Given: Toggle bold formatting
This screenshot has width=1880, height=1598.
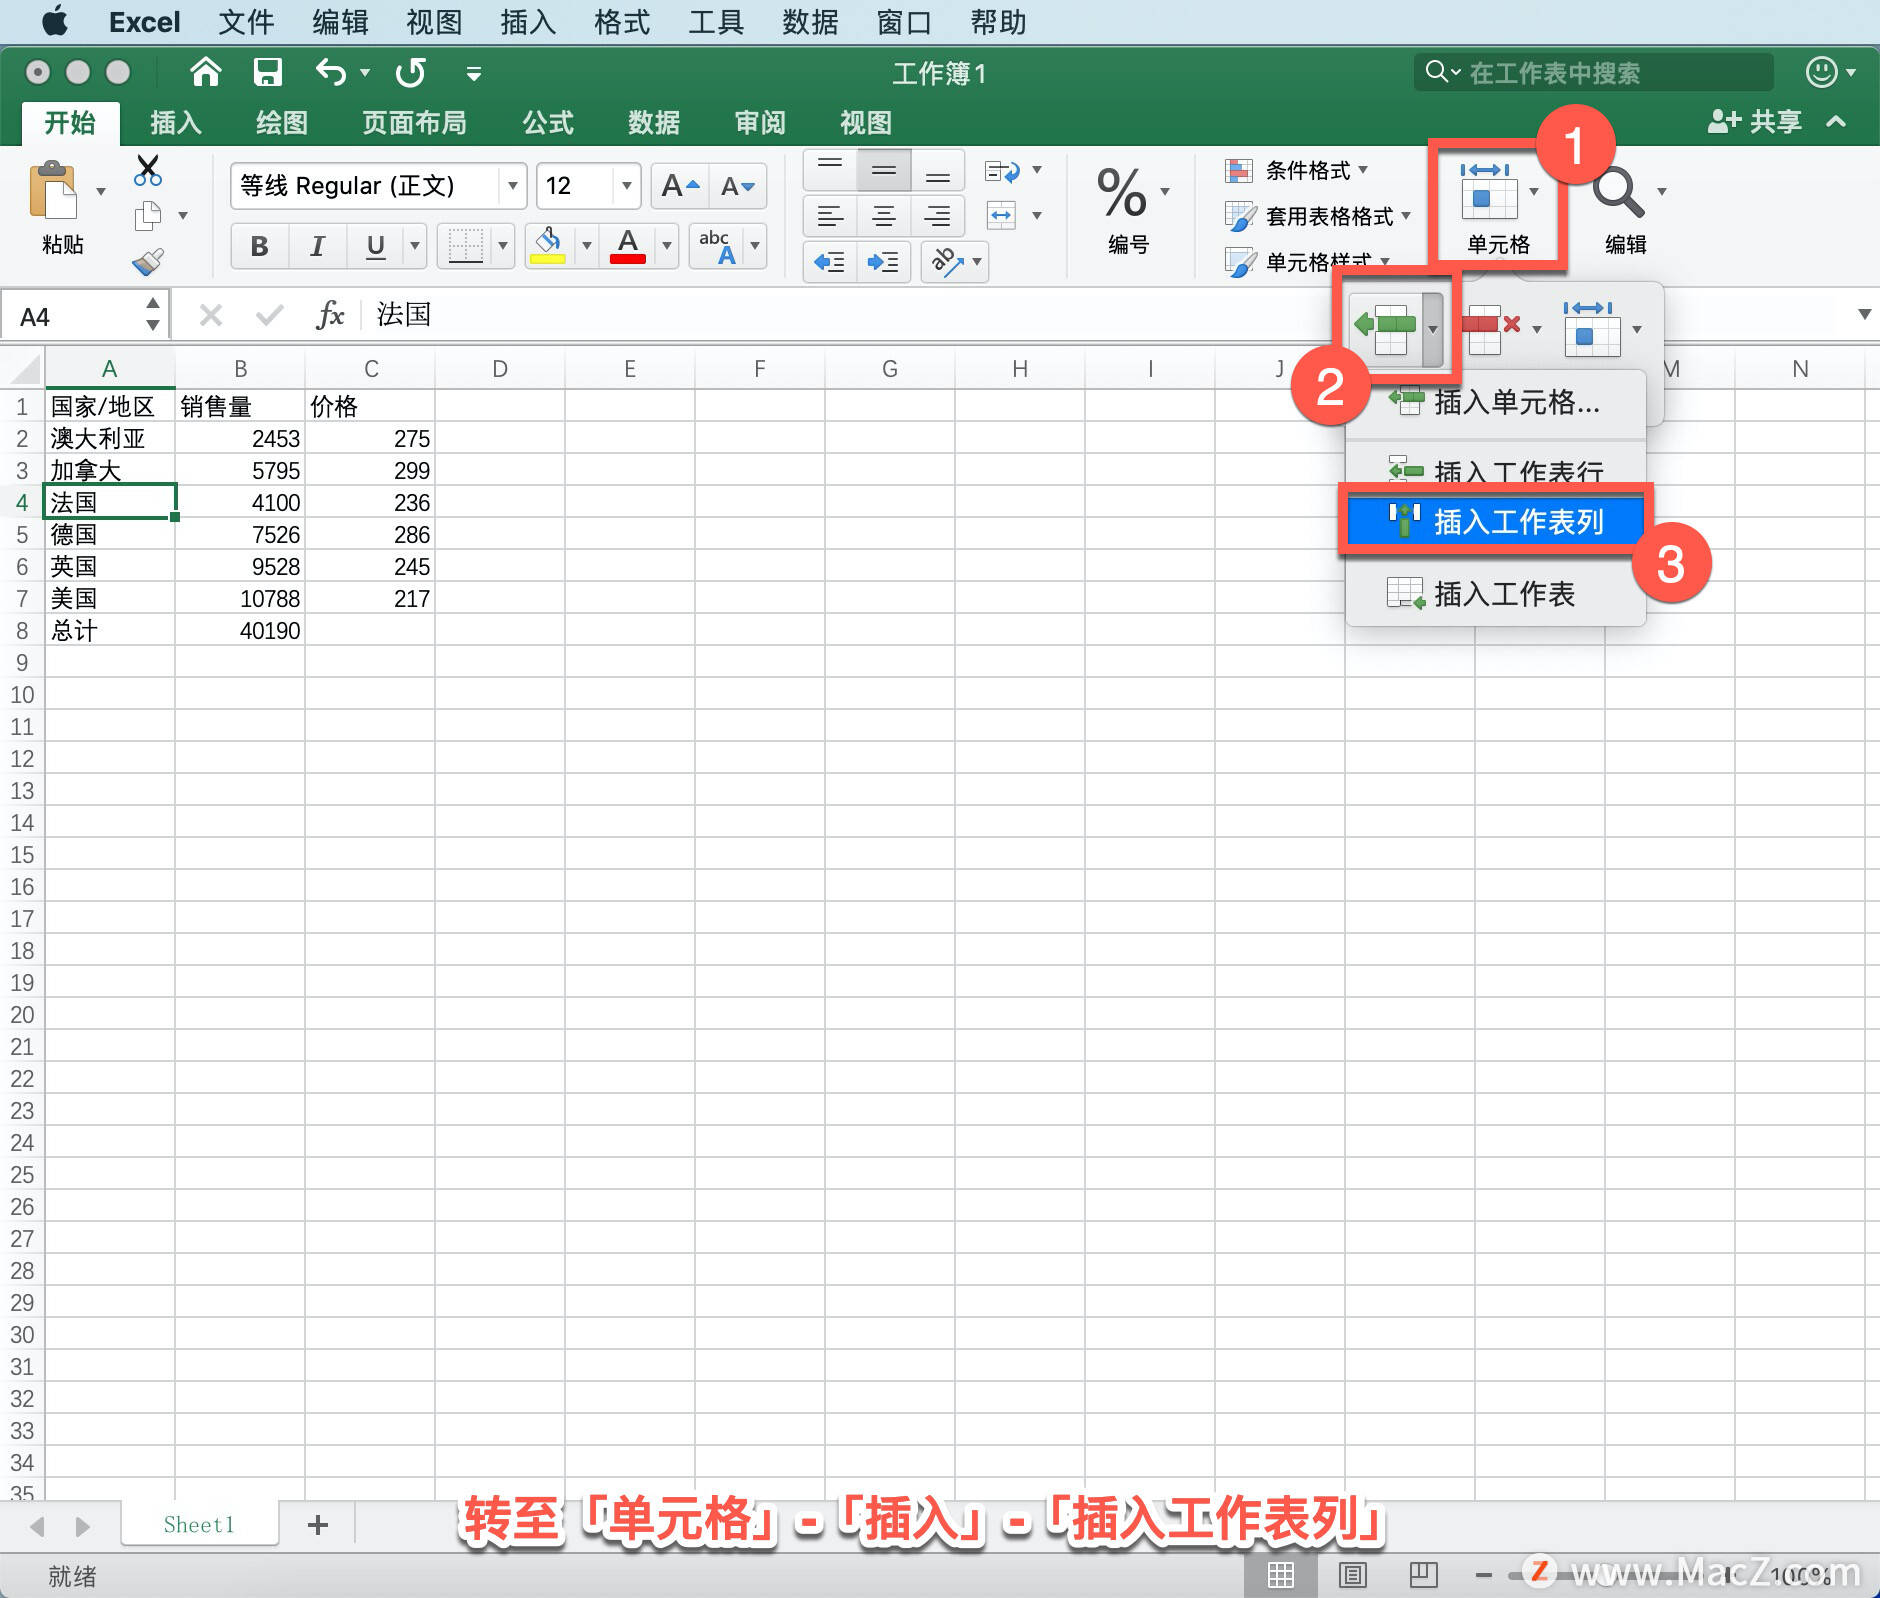Looking at the screenshot, I should tap(258, 246).
